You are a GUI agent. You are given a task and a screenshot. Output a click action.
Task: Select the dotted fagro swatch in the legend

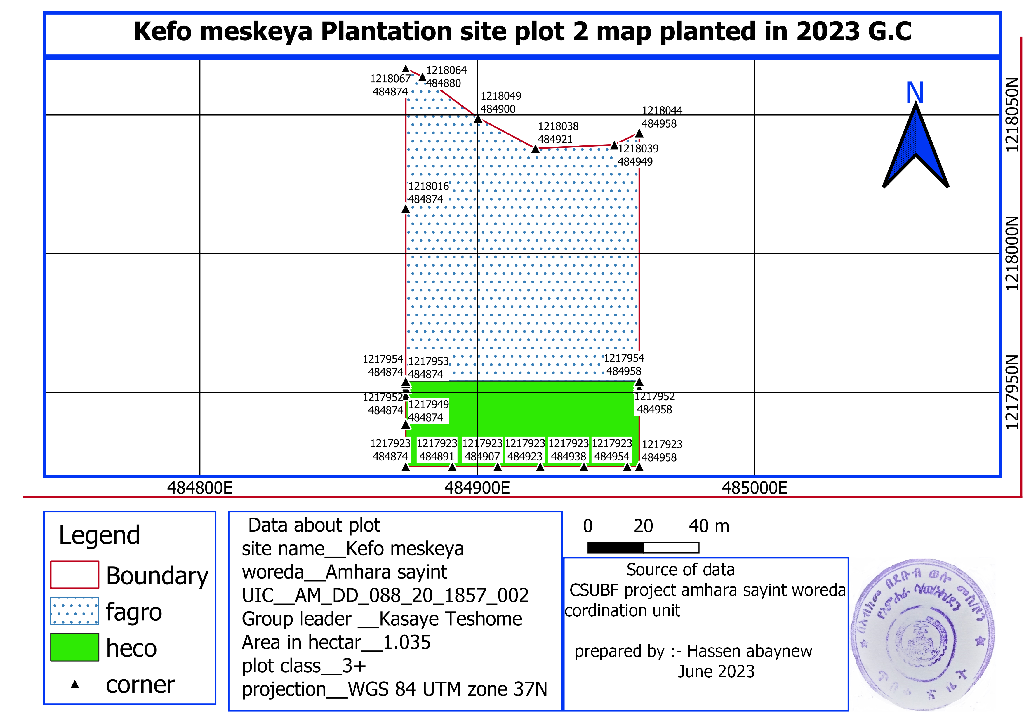coord(75,611)
